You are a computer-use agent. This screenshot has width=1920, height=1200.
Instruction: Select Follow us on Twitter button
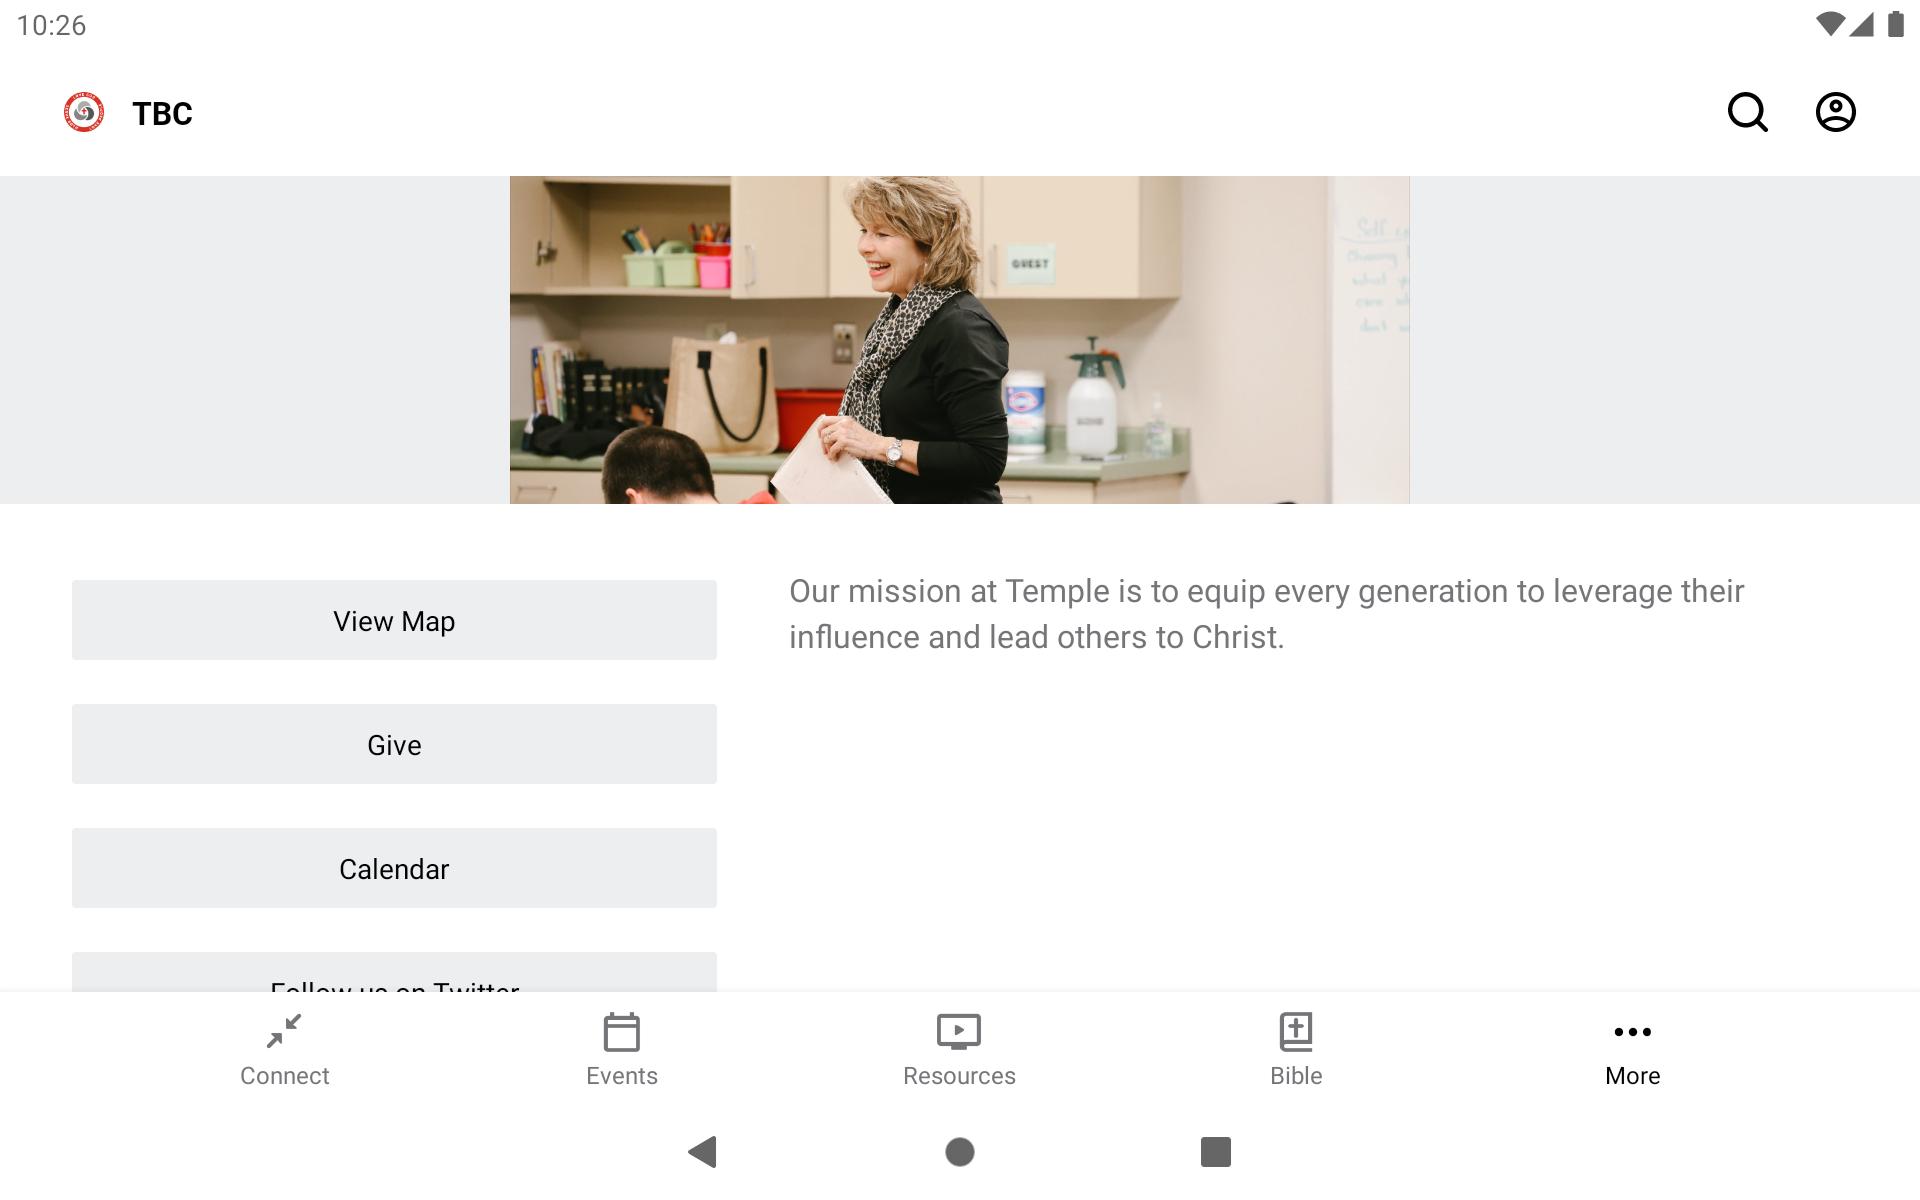tap(394, 973)
